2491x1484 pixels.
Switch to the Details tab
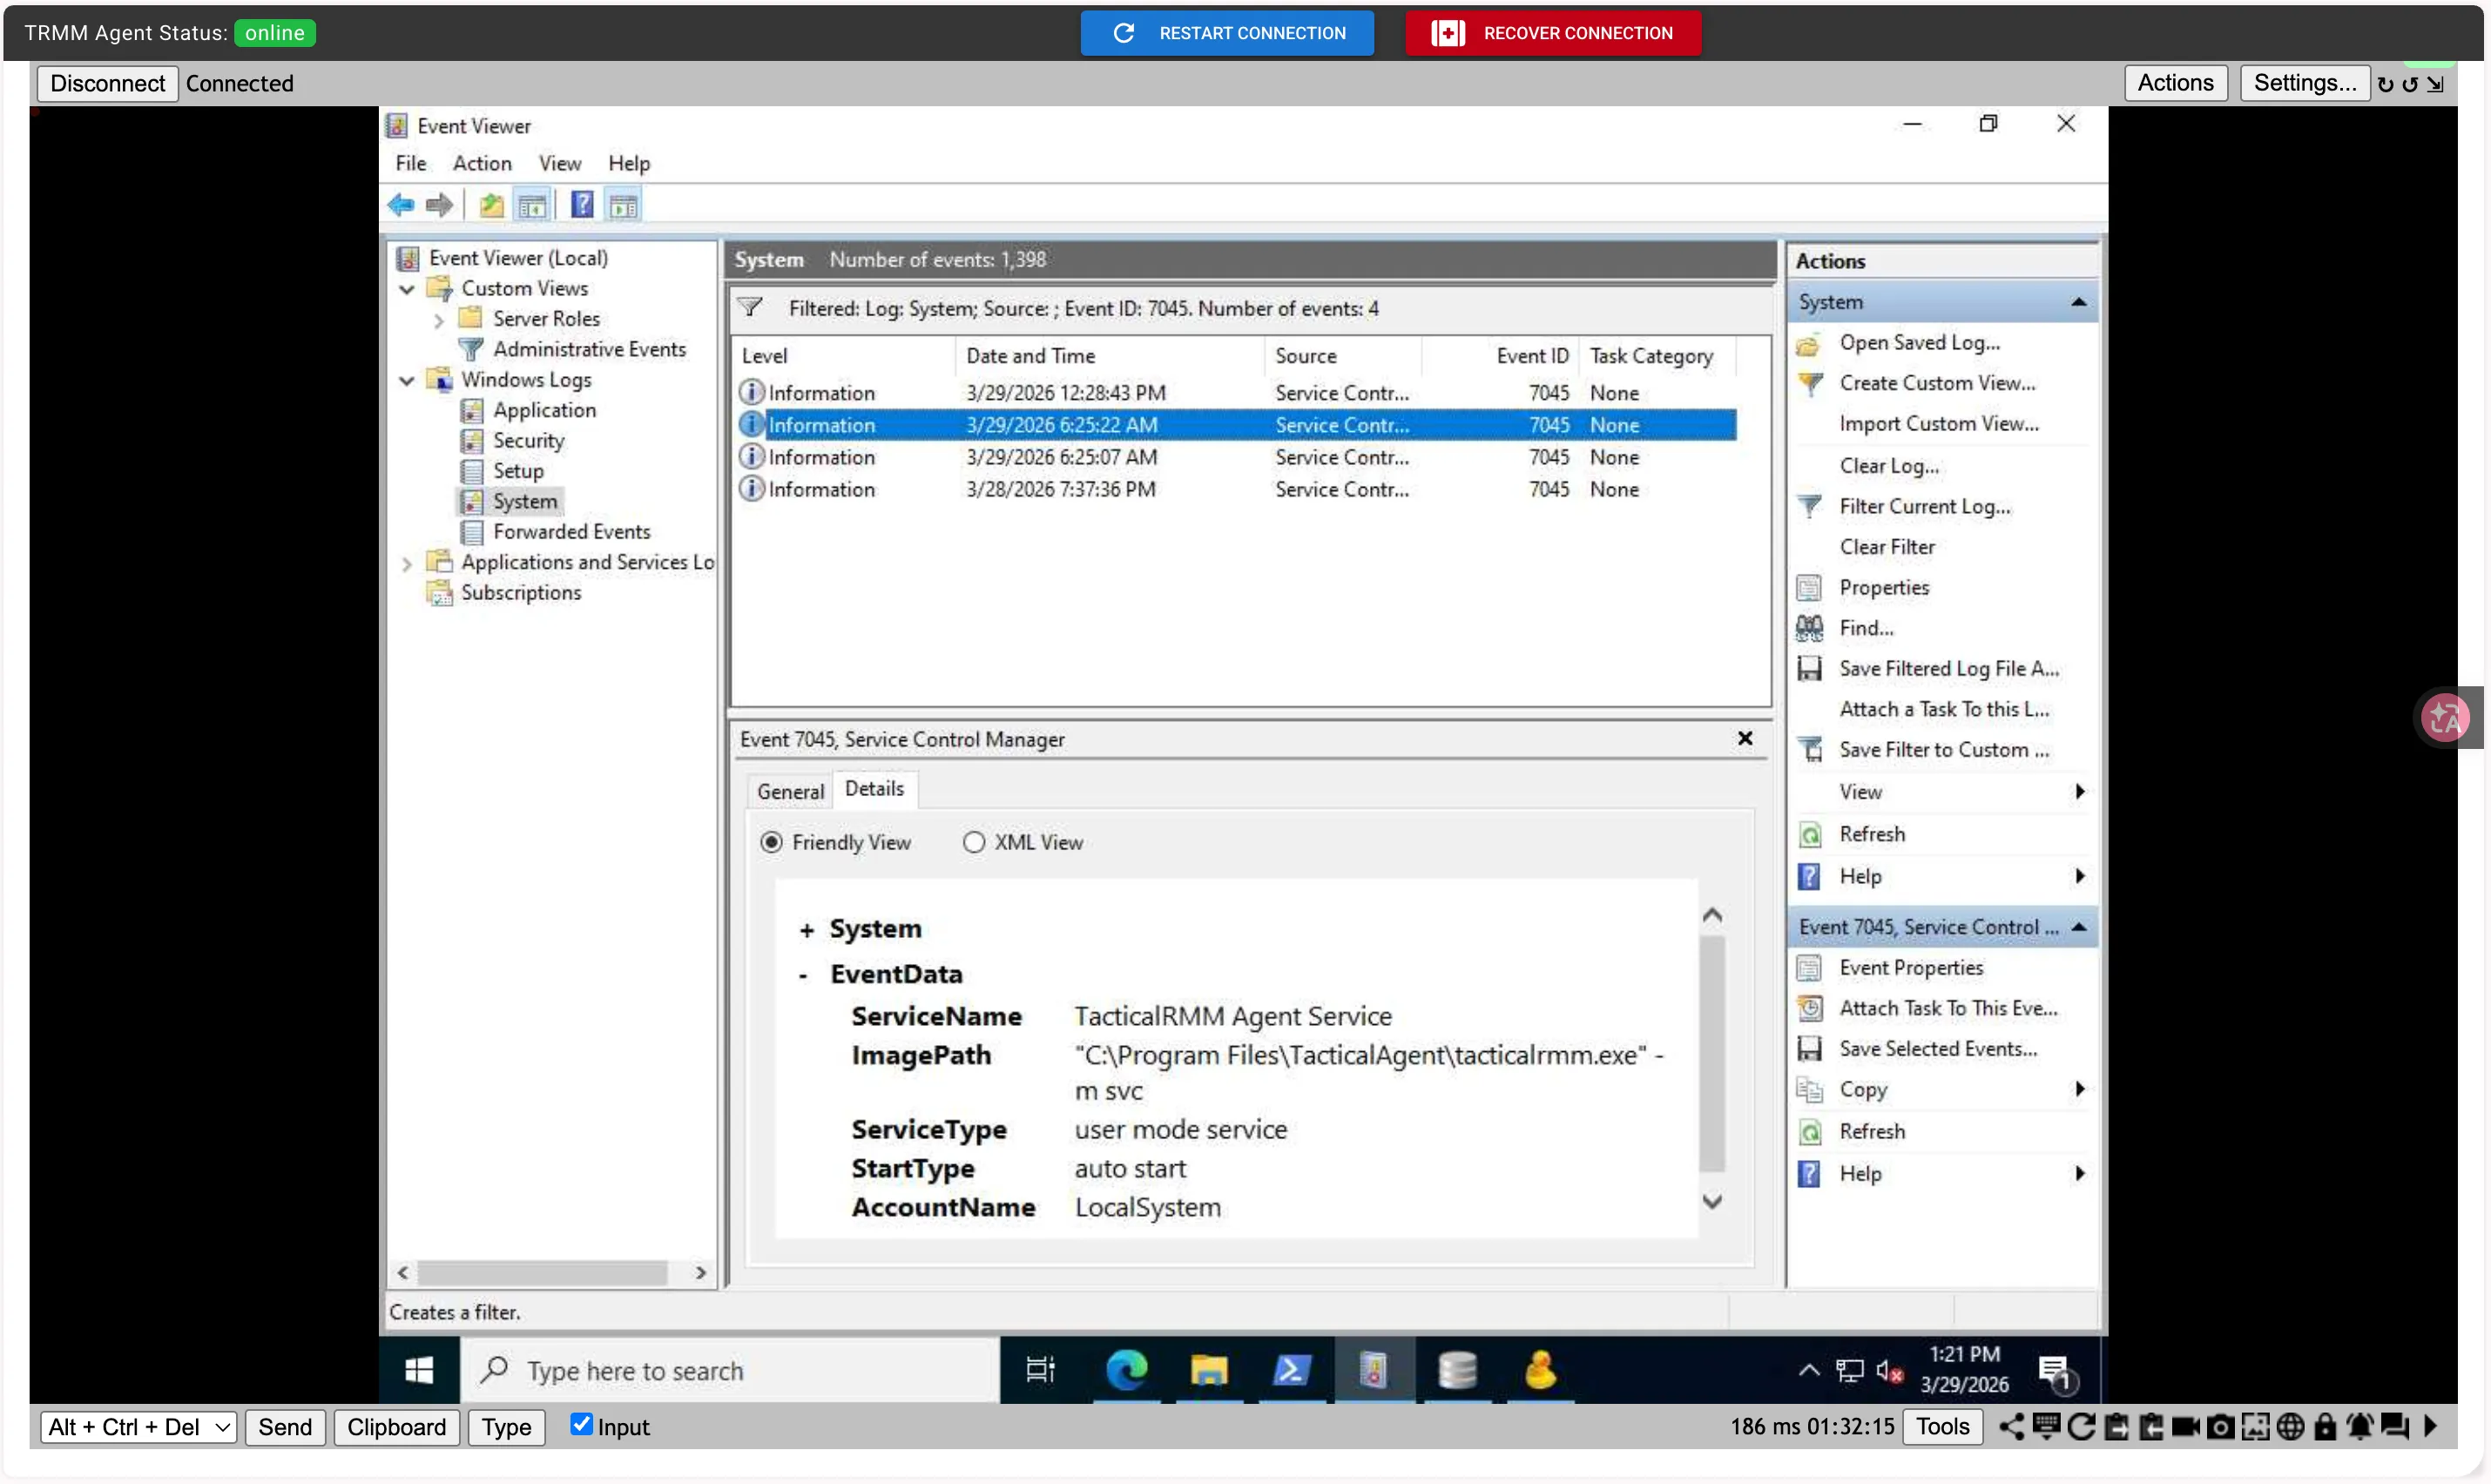coord(874,789)
